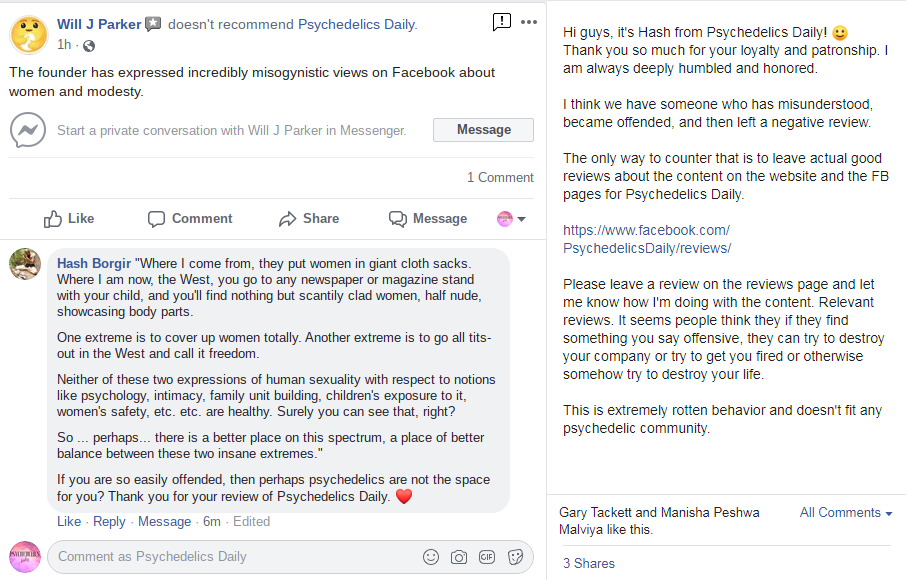Viewport: 906px width, 580px height.
Task: Click the report post flag icon
Action: [x=502, y=22]
